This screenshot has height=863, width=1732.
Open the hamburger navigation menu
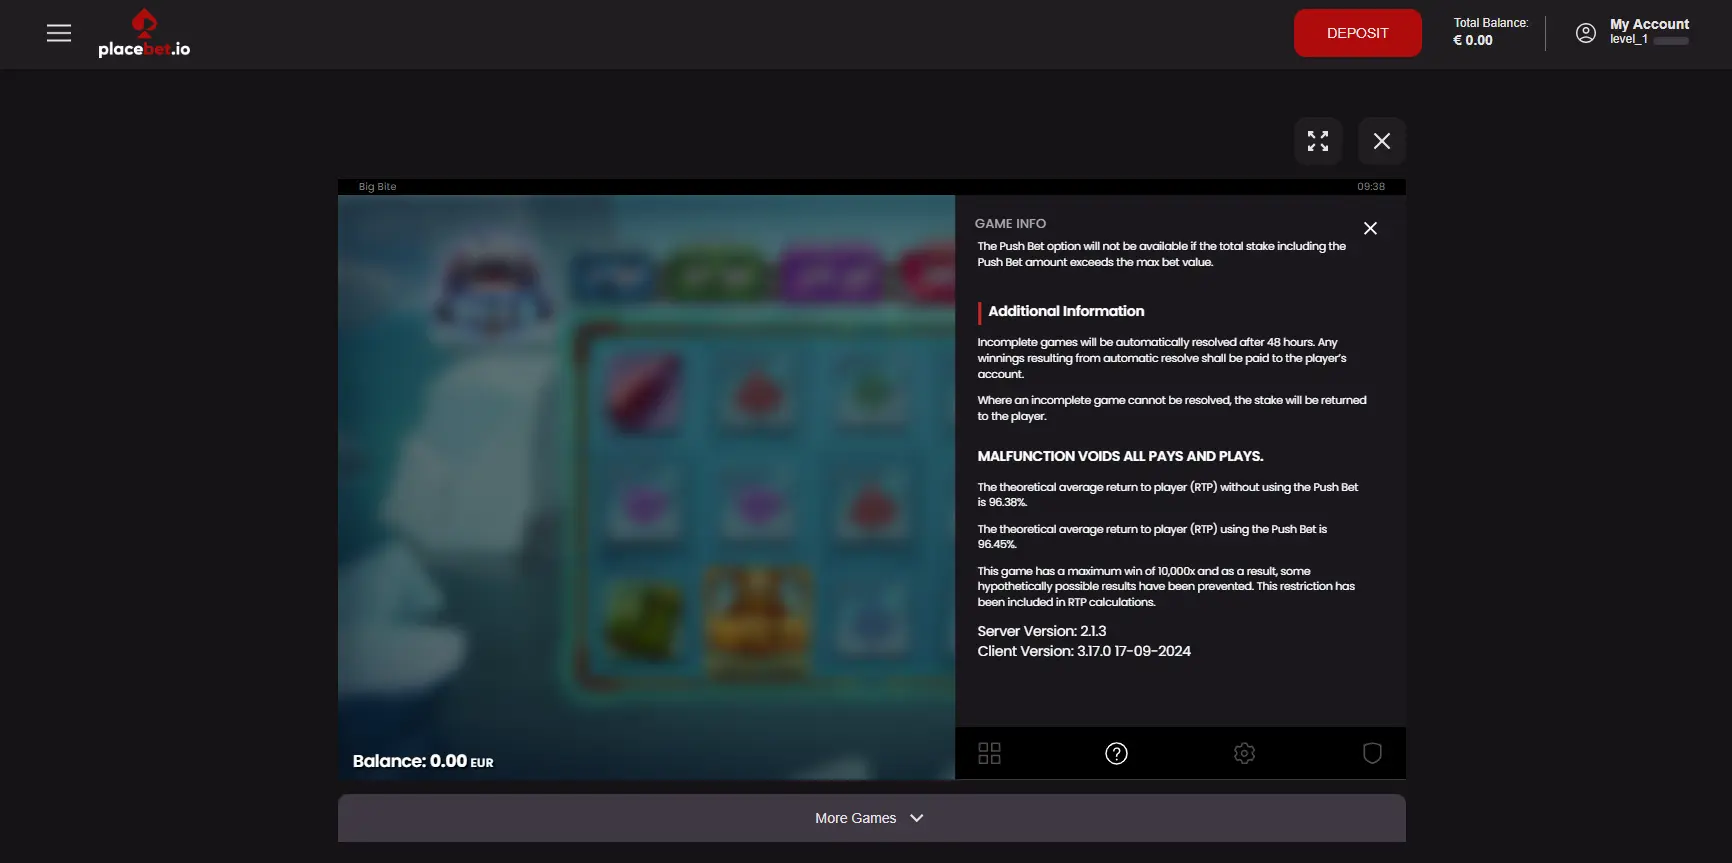pyautogui.click(x=59, y=33)
